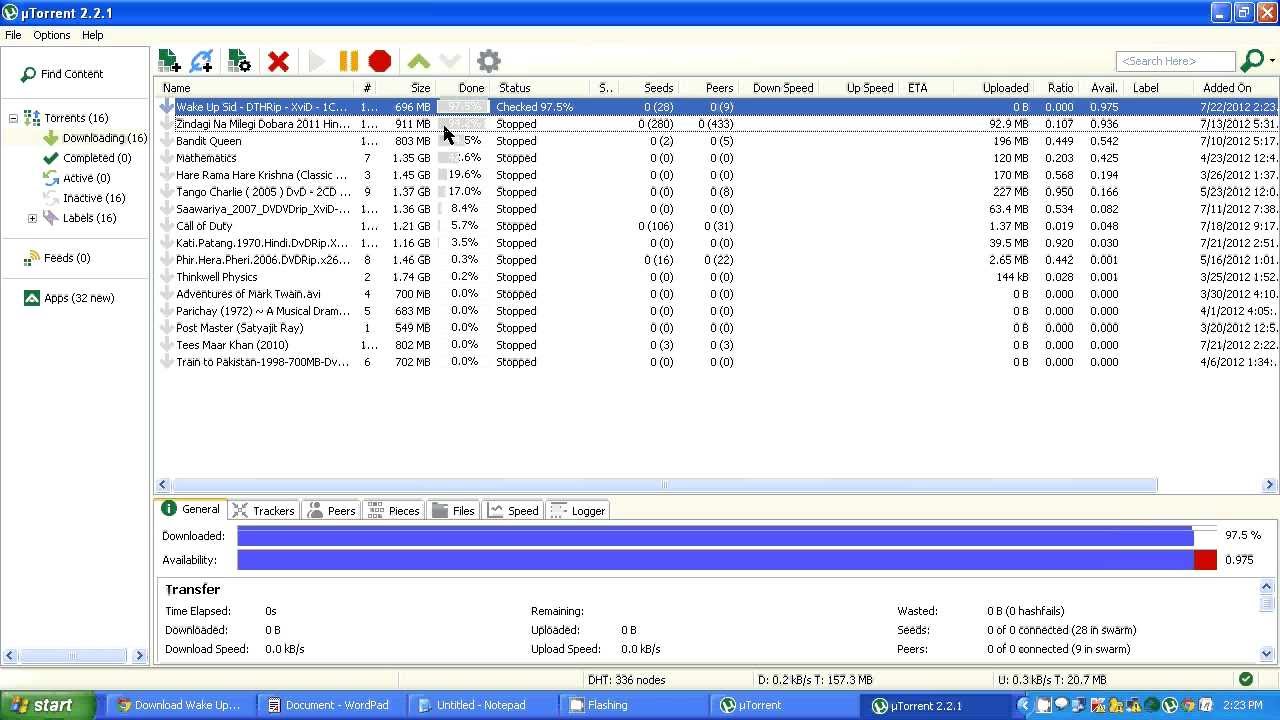
Task: Click the Availability bar in General tab
Action: point(727,560)
